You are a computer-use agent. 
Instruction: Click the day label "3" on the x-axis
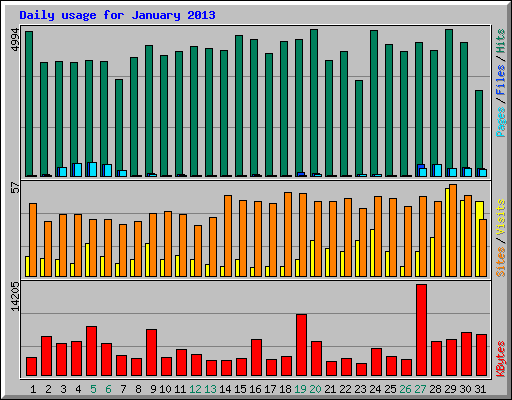pos(63,389)
